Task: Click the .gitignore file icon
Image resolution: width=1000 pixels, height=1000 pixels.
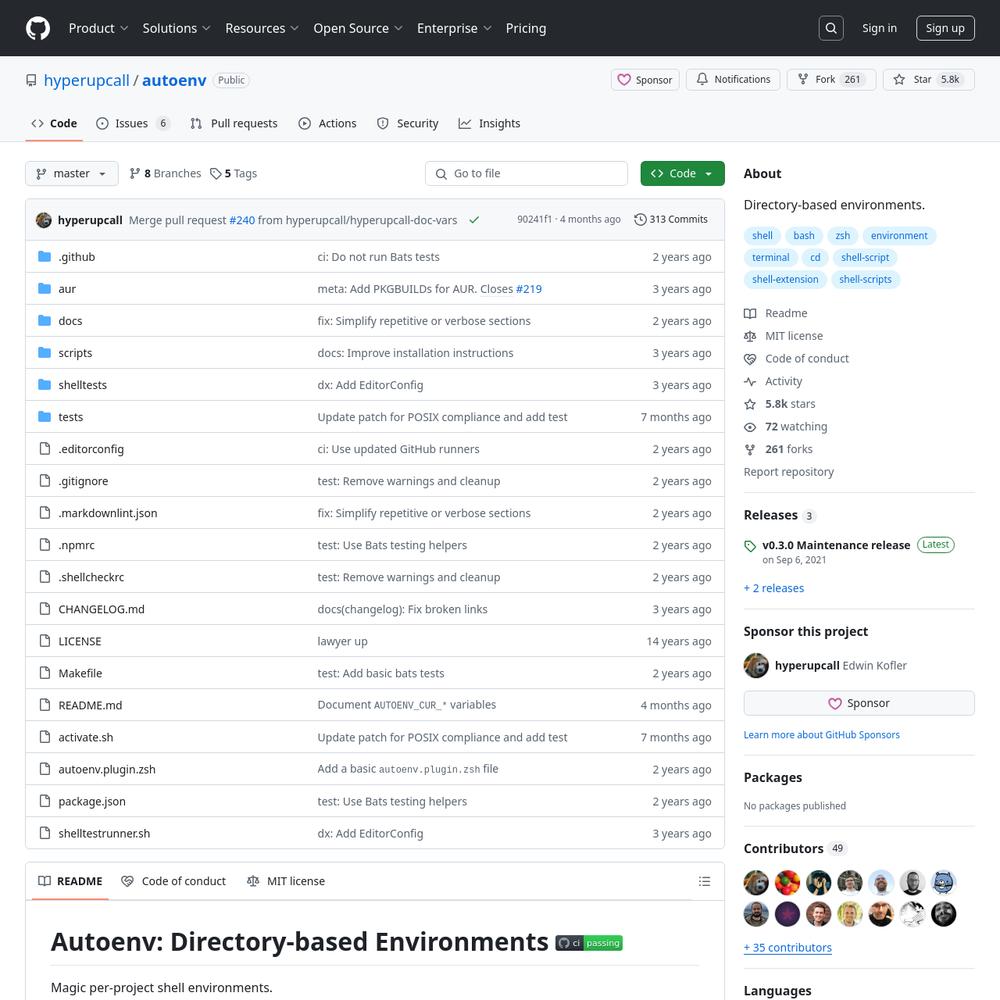Action: click(45, 480)
